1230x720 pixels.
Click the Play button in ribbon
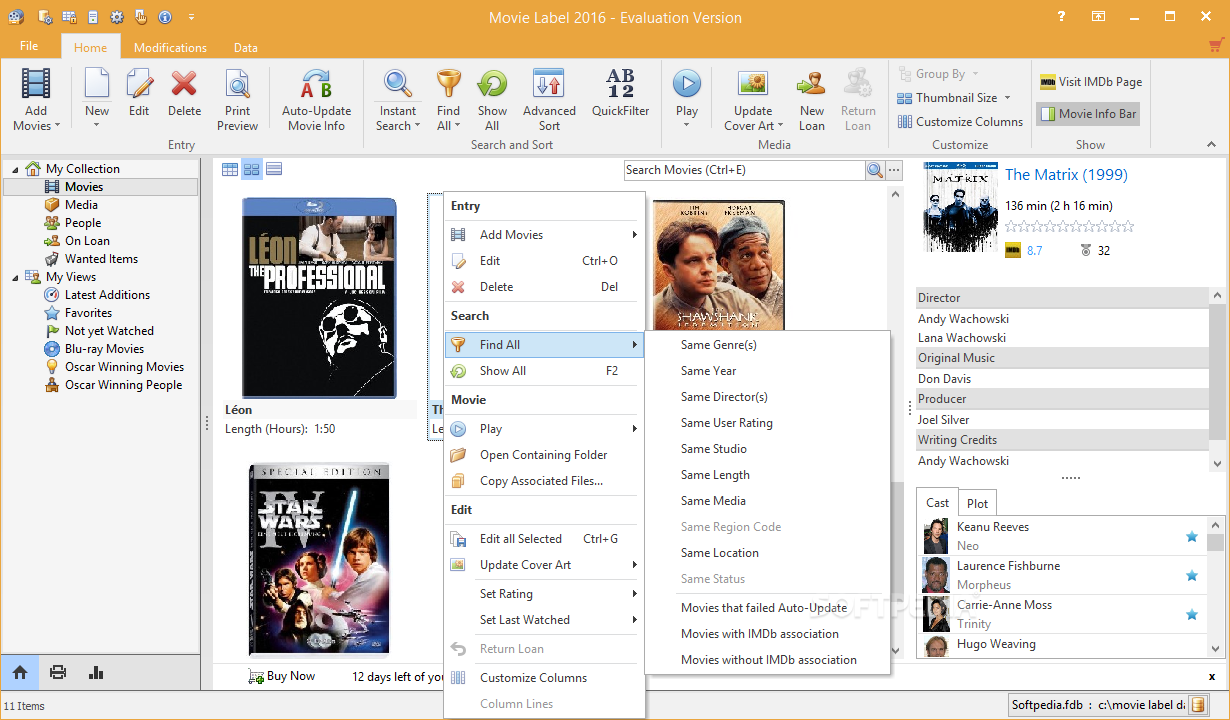(687, 84)
